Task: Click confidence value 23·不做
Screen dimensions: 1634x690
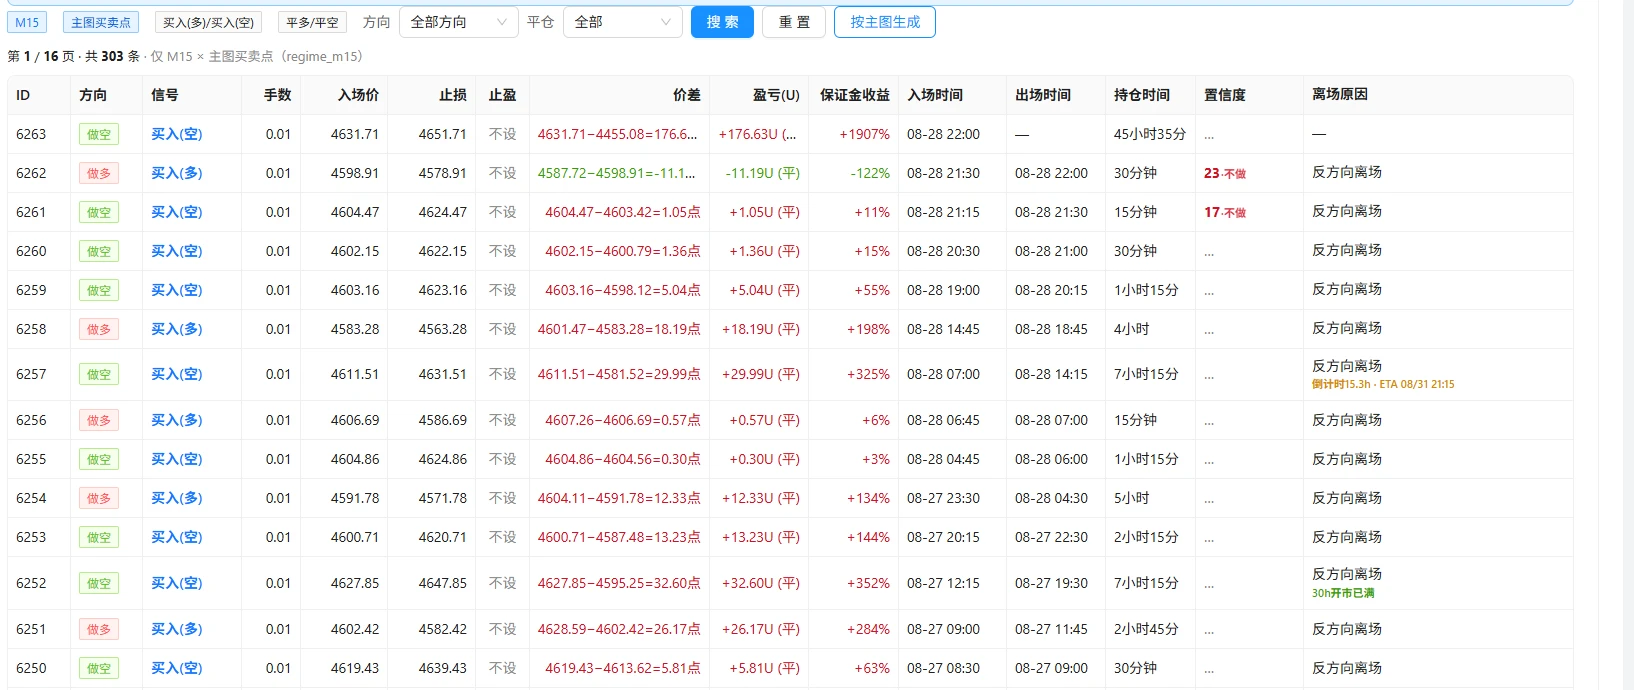Action: pos(1225,173)
